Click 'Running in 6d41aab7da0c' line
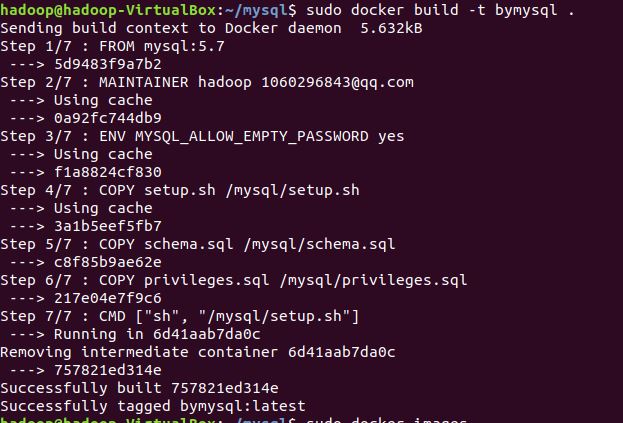Screen dimensions: 623x423 pyautogui.click(x=157, y=334)
